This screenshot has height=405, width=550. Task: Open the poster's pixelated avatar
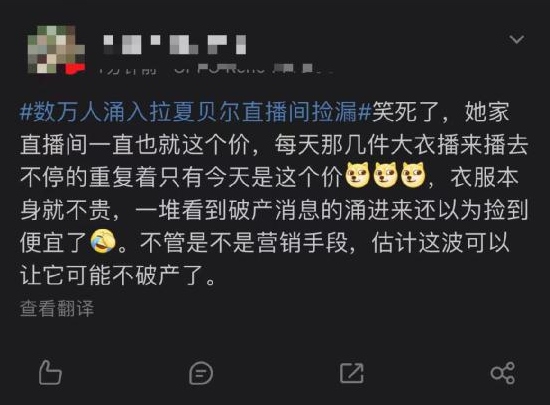[x=56, y=49]
